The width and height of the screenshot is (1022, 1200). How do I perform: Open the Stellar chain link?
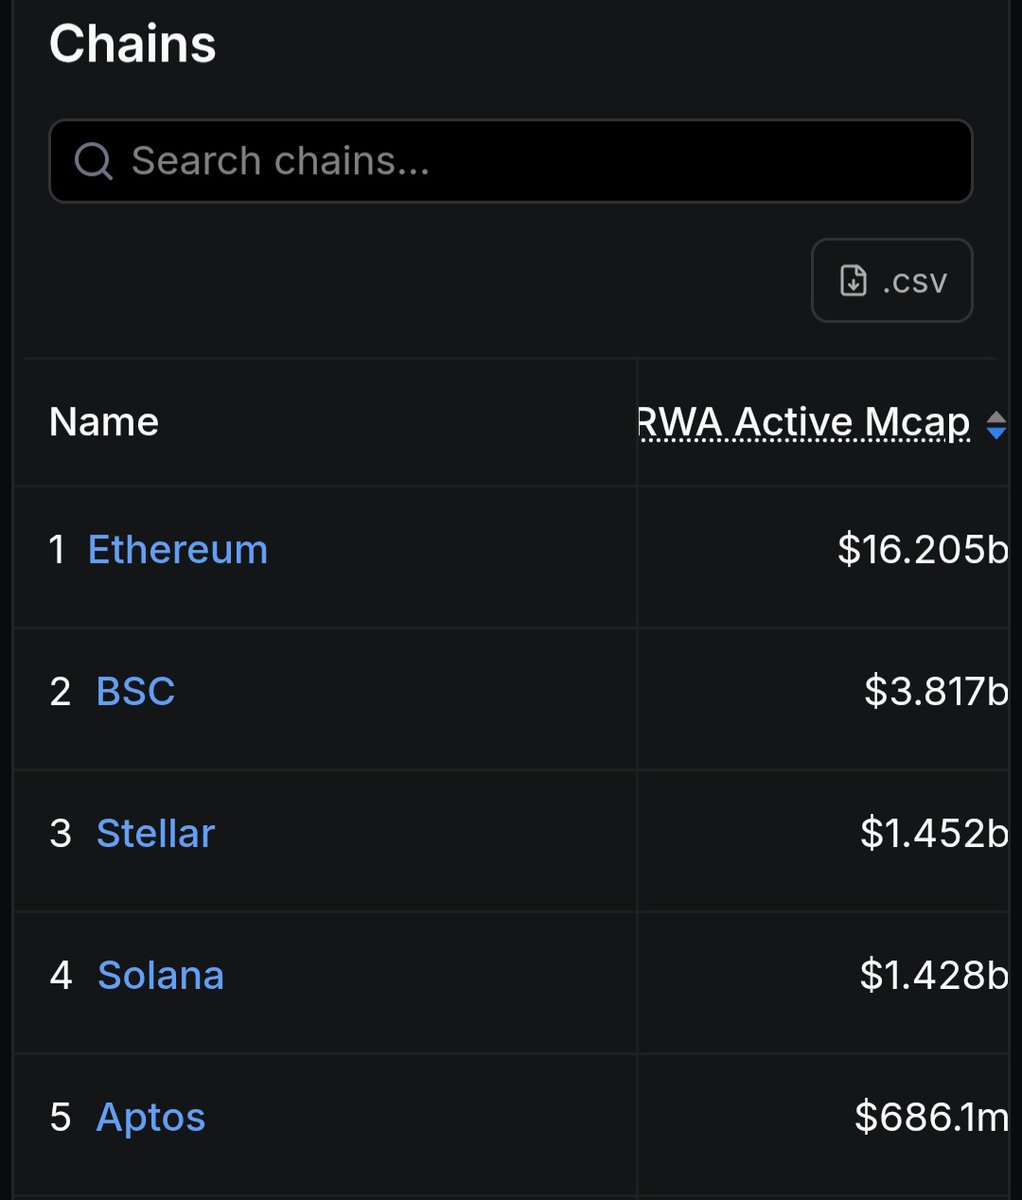pos(156,834)
